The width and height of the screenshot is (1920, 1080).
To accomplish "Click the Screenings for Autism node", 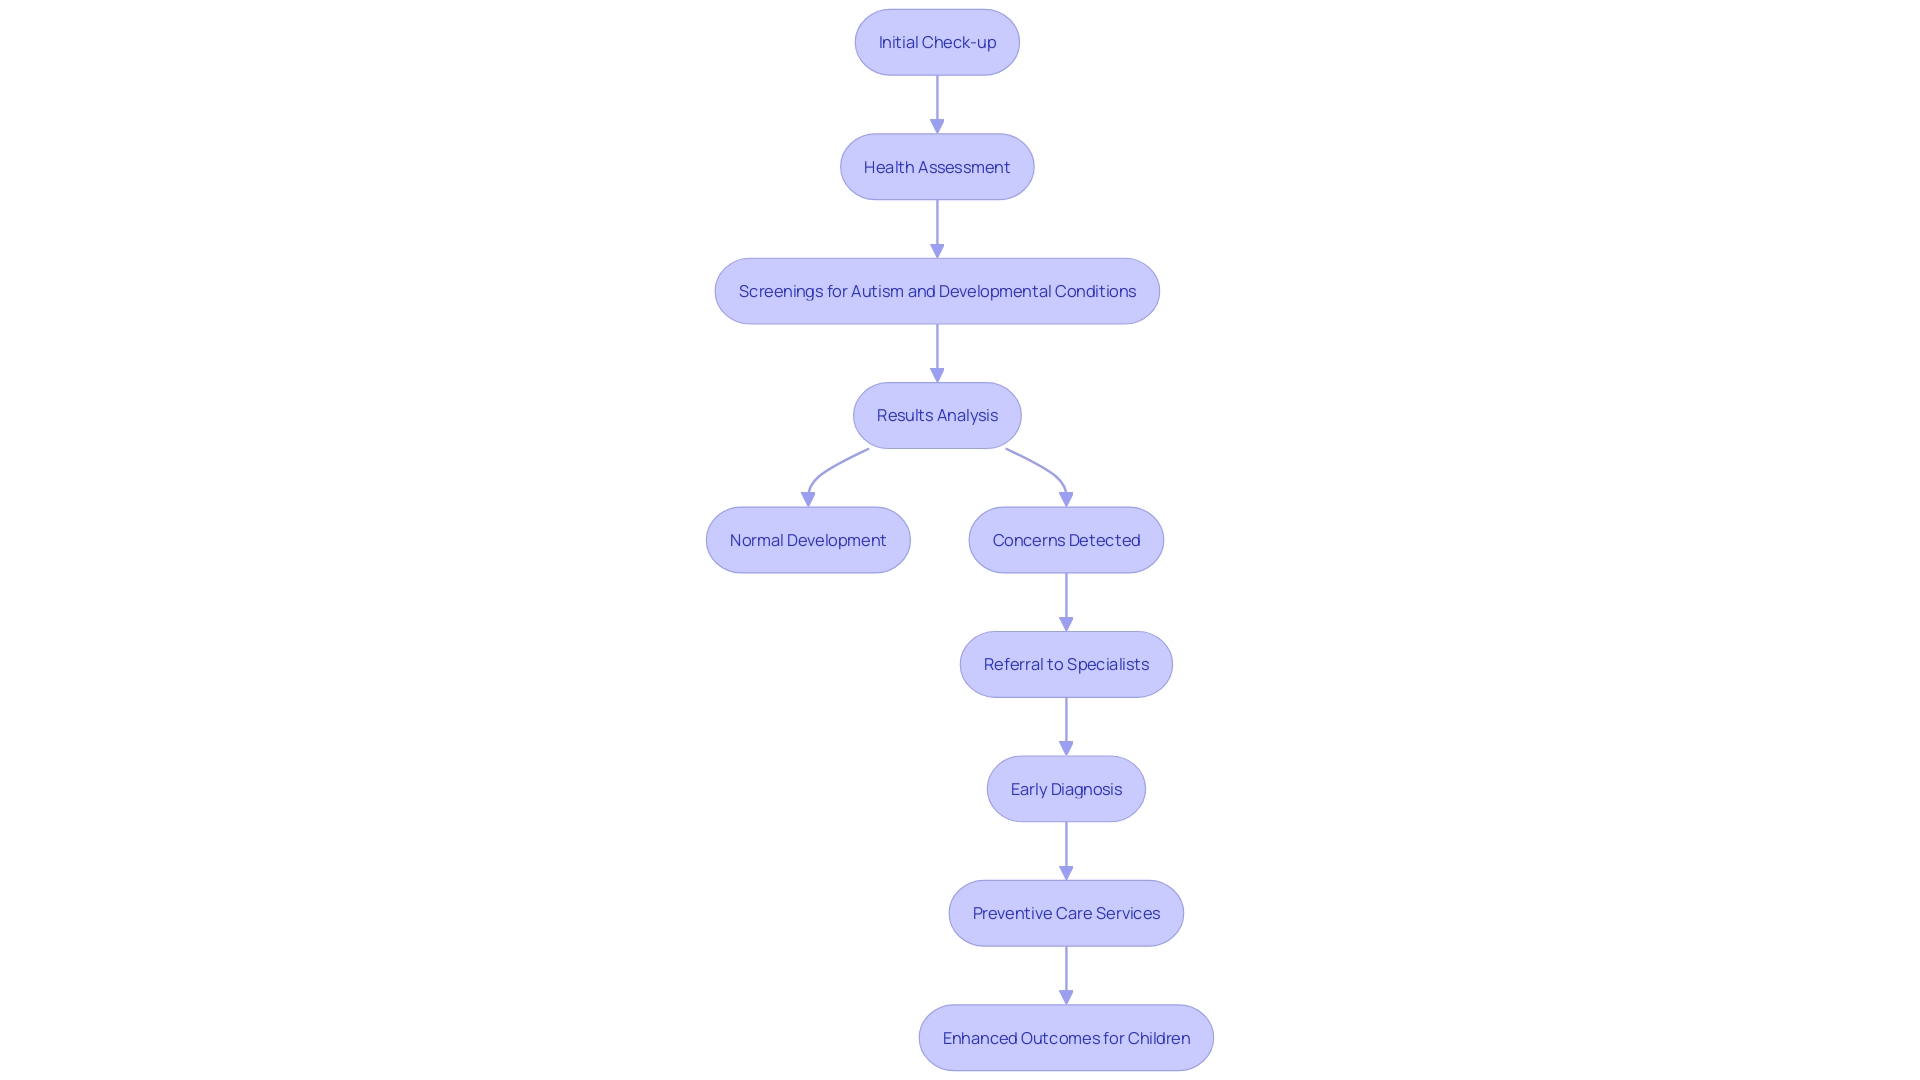I will point(936,290).
